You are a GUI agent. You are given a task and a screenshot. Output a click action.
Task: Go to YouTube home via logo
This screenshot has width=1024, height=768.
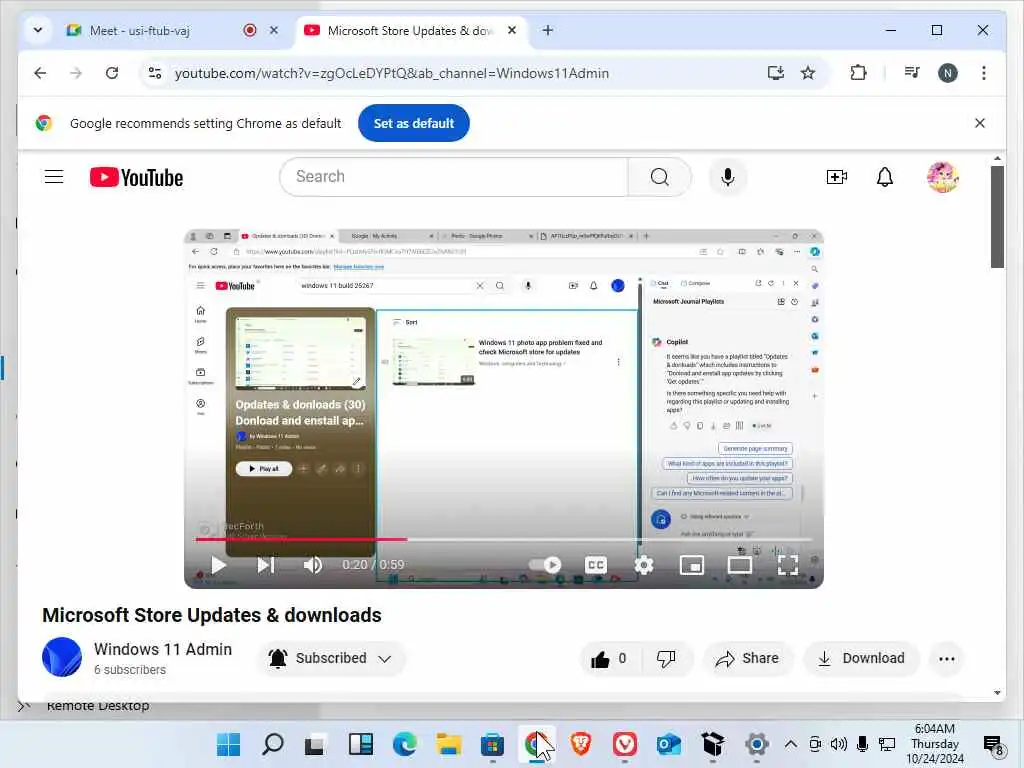click(136, 178)
